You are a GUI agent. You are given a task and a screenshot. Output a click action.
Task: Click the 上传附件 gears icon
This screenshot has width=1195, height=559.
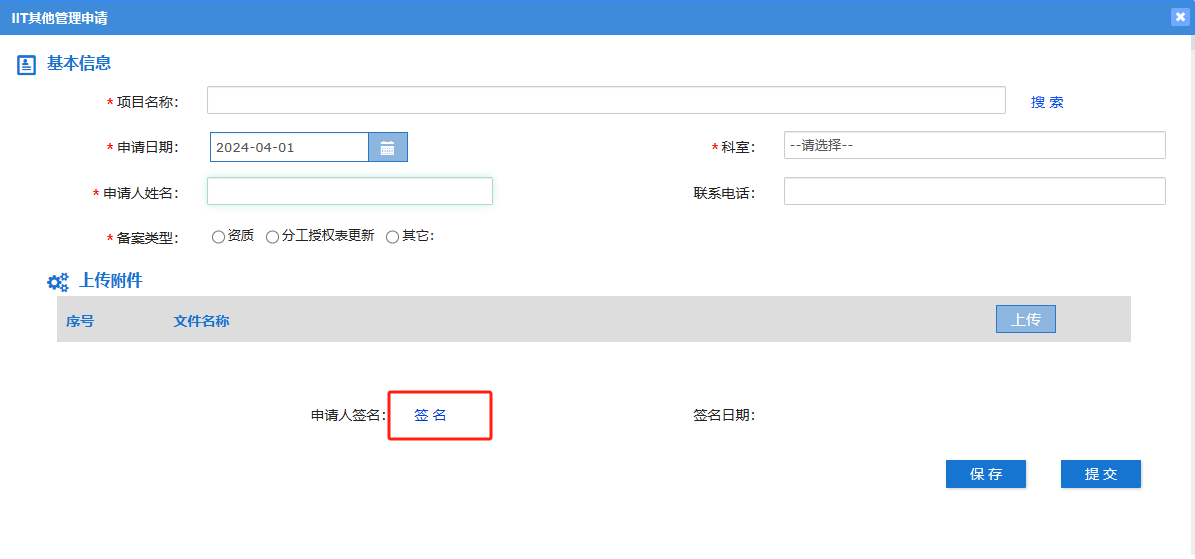pos(58,282)
